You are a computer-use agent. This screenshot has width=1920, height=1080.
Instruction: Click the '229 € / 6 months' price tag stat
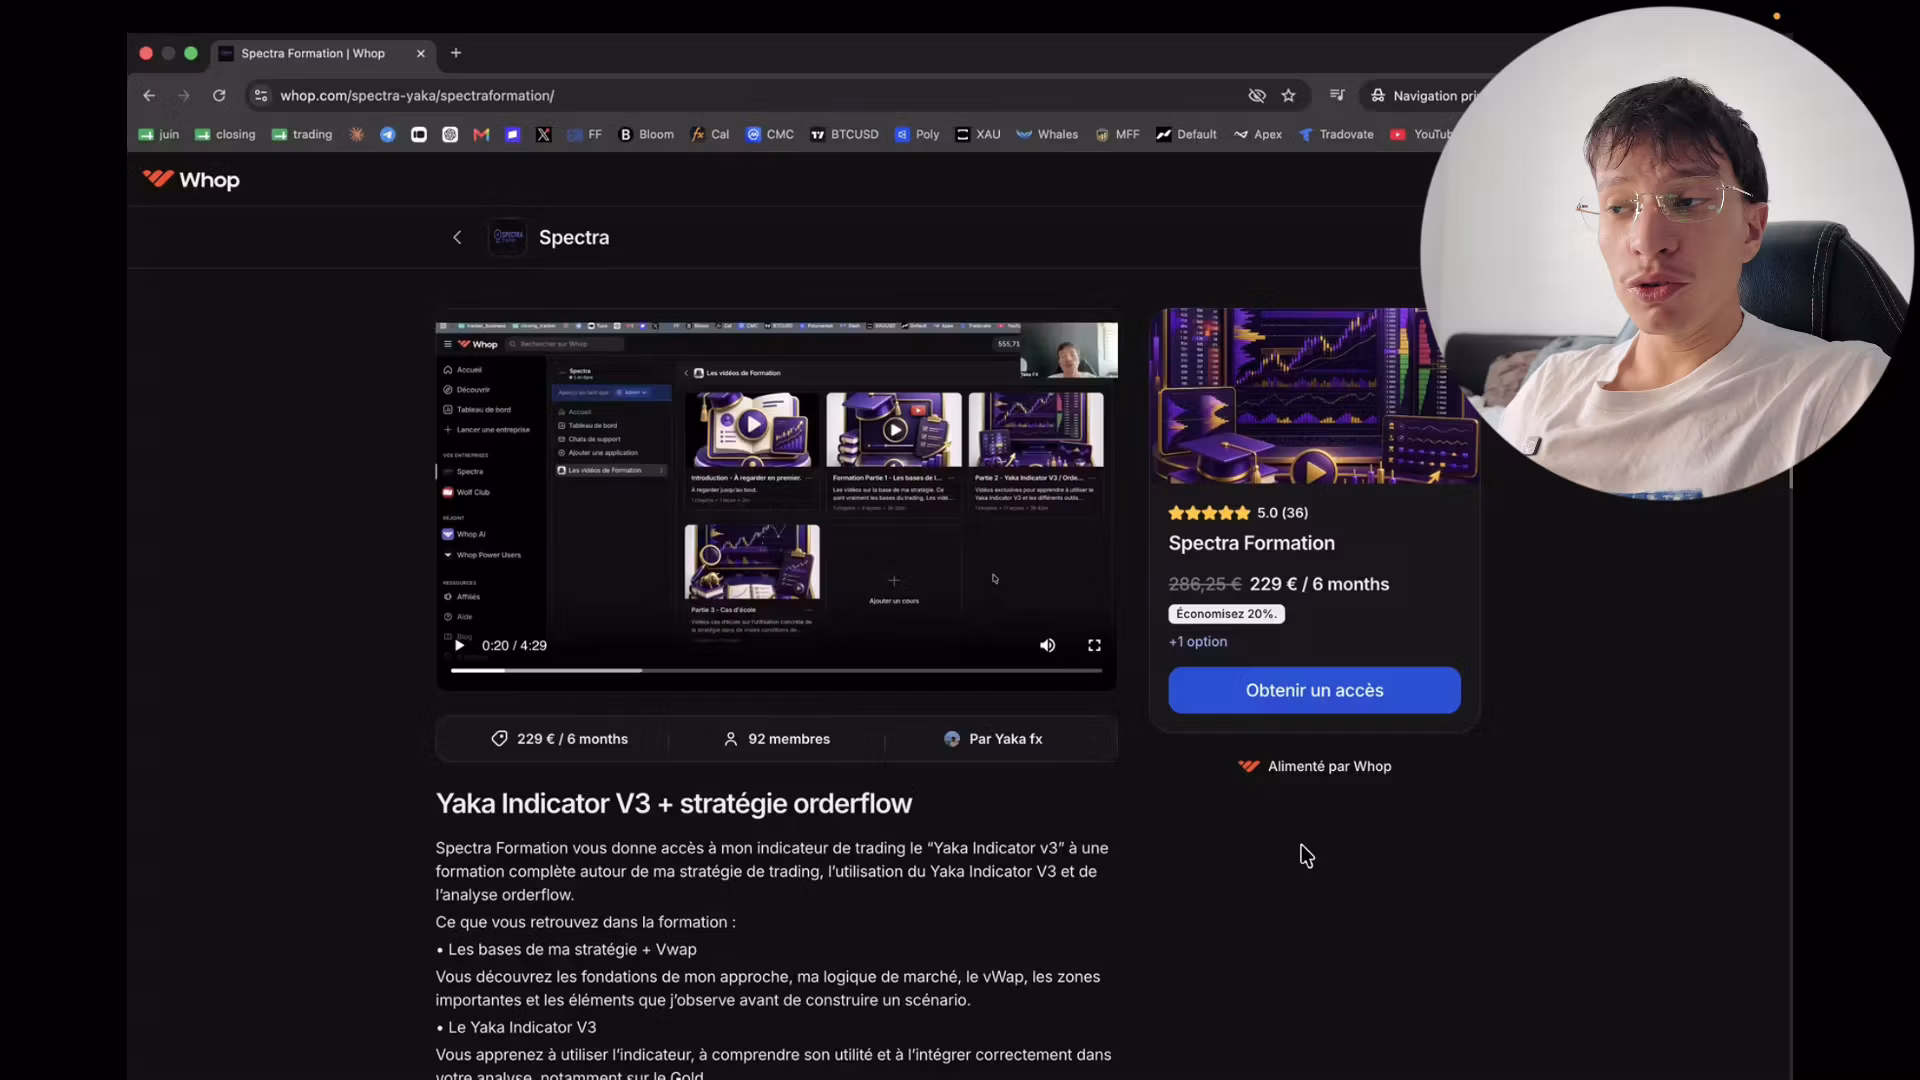pyautogui.click(x=559, y=739)
